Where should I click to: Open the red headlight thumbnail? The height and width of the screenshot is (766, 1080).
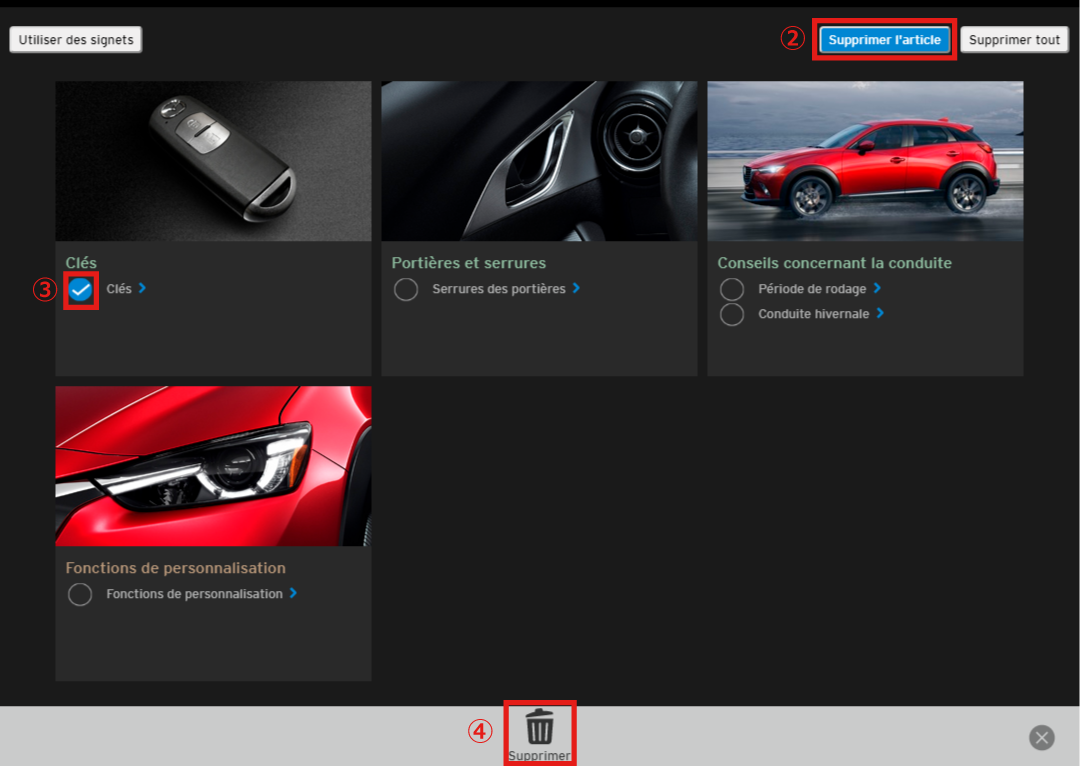pyautogui.click(x=213, y=466)
